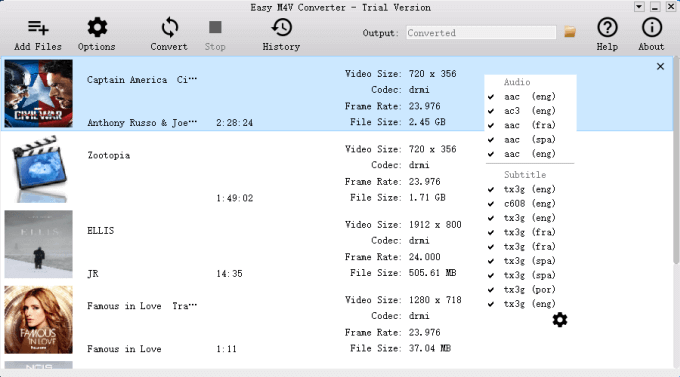Click the 'Zootopia' title text

(108, 155)
